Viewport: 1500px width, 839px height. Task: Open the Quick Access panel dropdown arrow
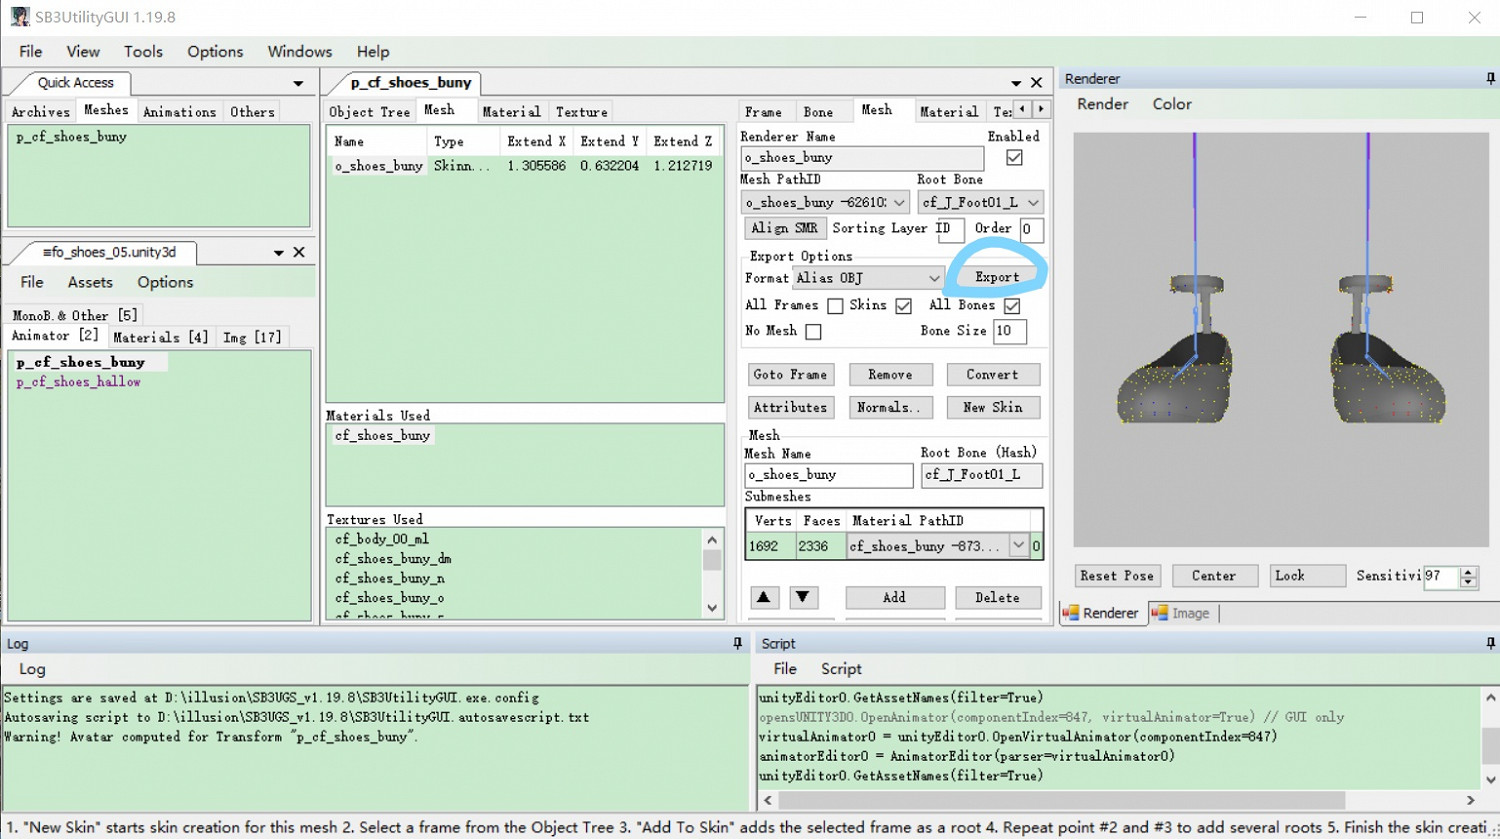click(298, 83)
